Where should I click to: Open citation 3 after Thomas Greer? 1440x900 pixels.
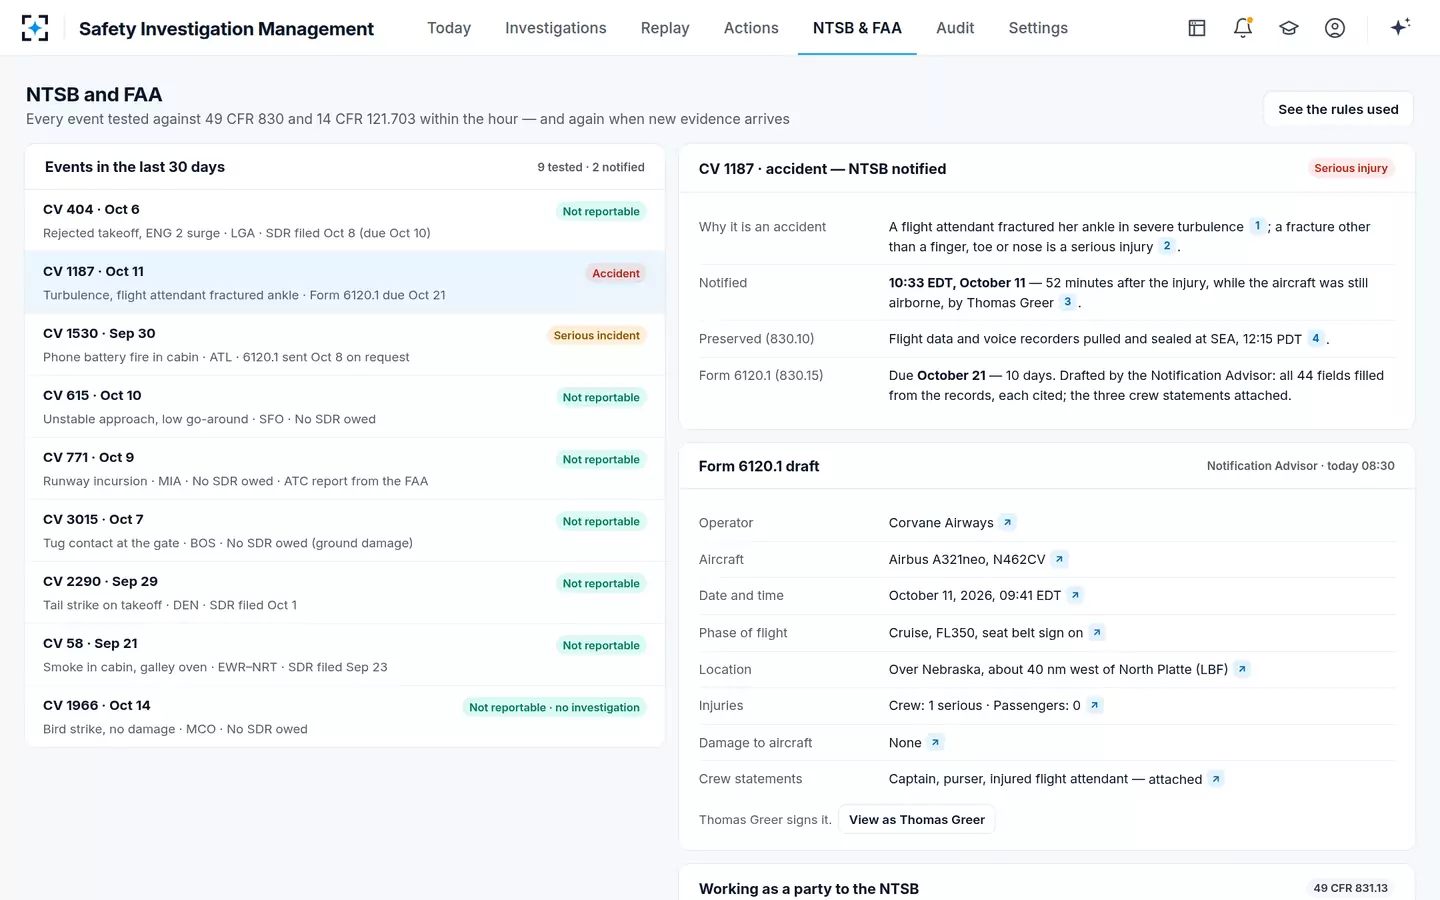click(x=1068, y=302)
